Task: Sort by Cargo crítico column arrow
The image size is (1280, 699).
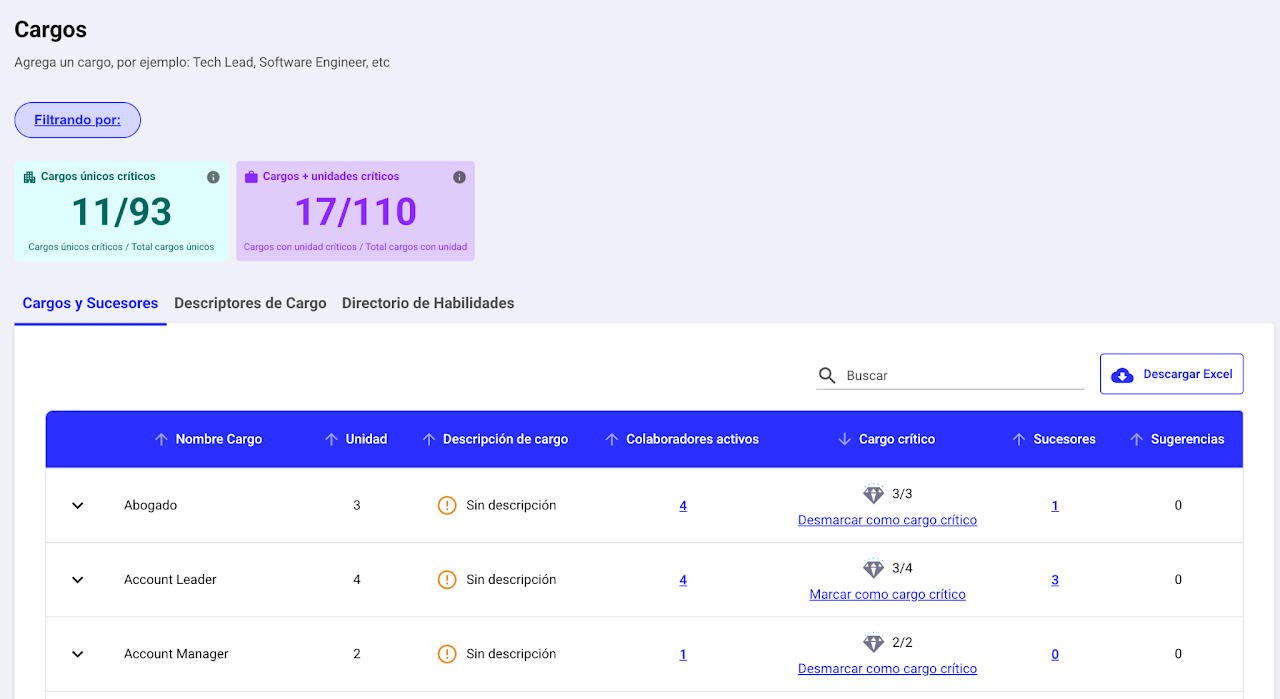Action: tap(844, 439)
